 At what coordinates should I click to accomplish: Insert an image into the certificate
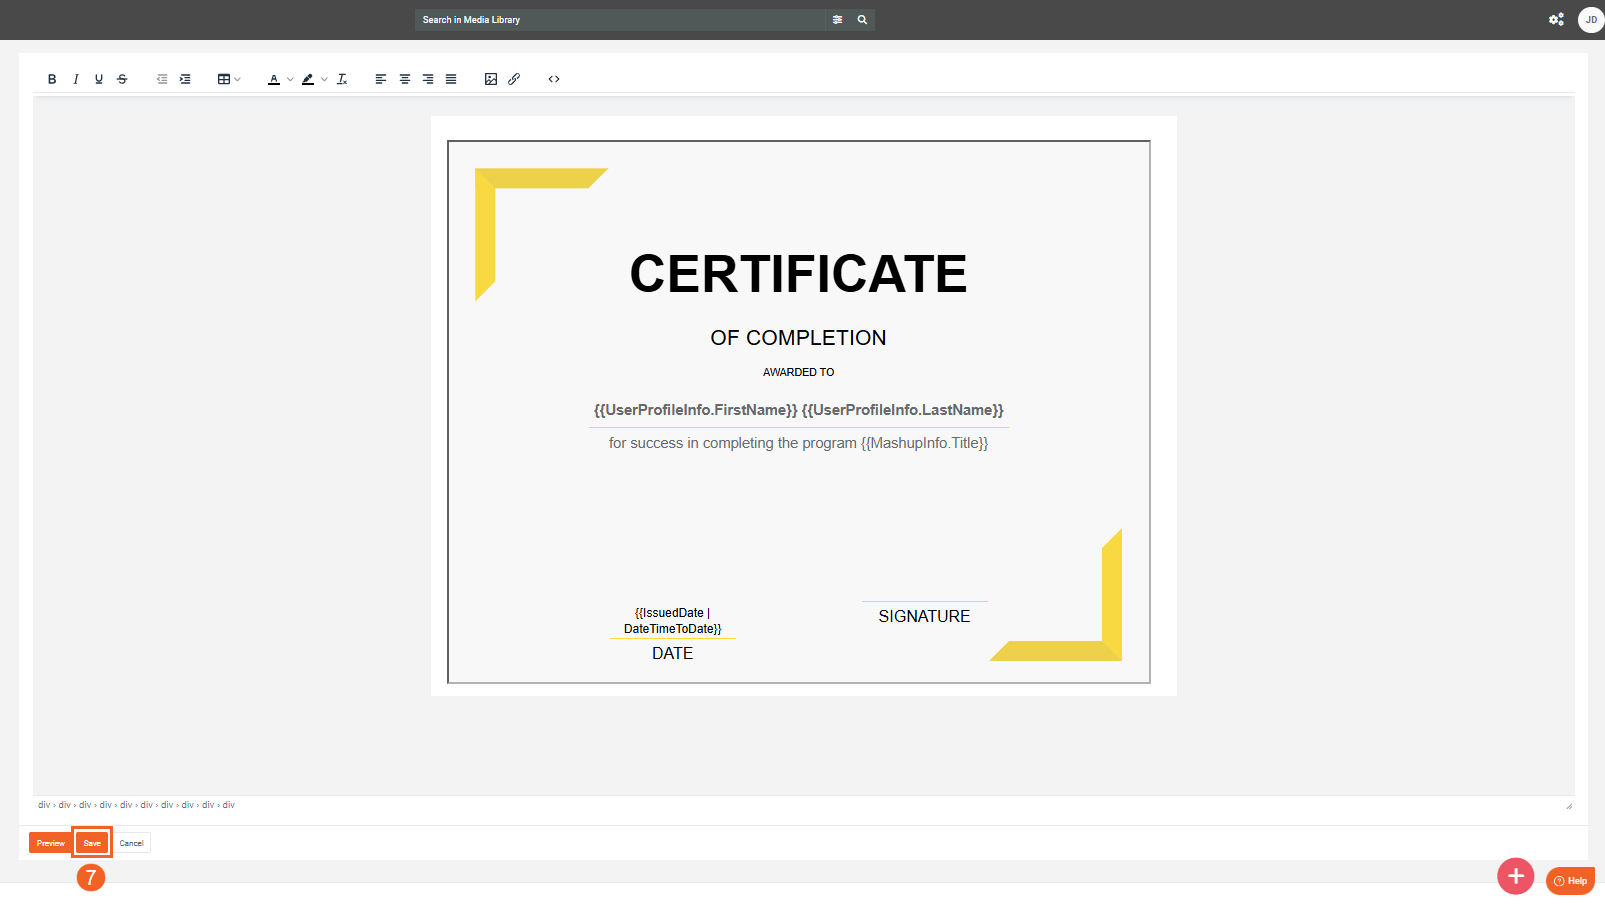pos(491,79)
